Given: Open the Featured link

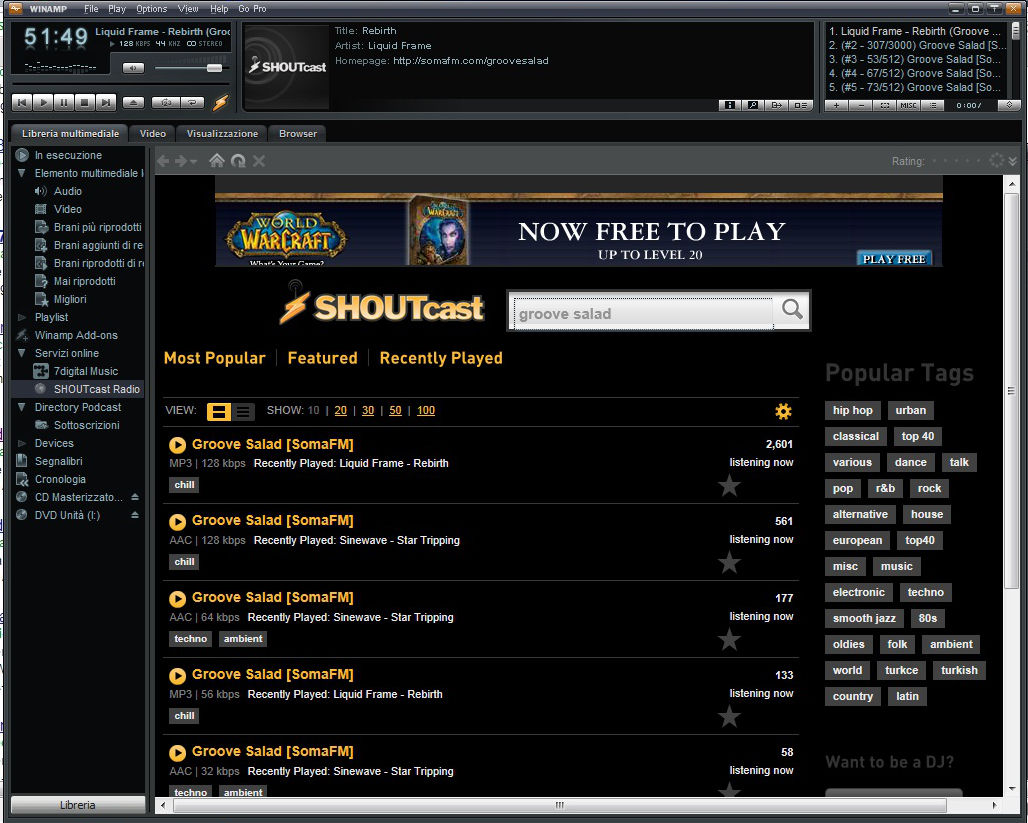Looking at the screenshot, I should pos(323,358).
